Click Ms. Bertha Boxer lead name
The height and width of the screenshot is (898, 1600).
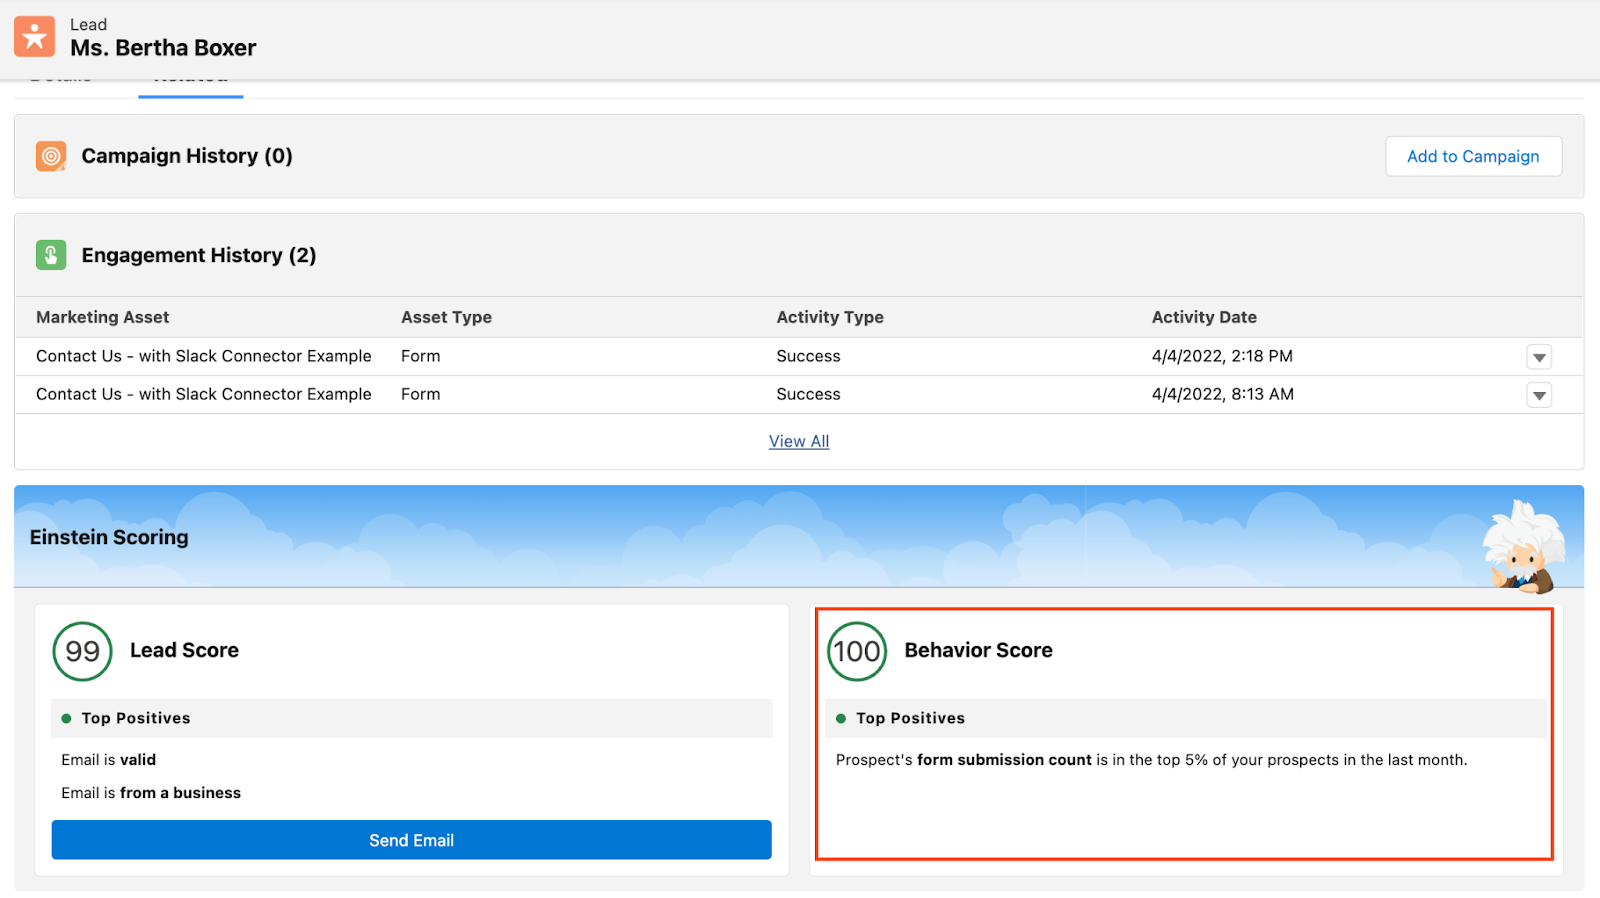coord(163,48)
